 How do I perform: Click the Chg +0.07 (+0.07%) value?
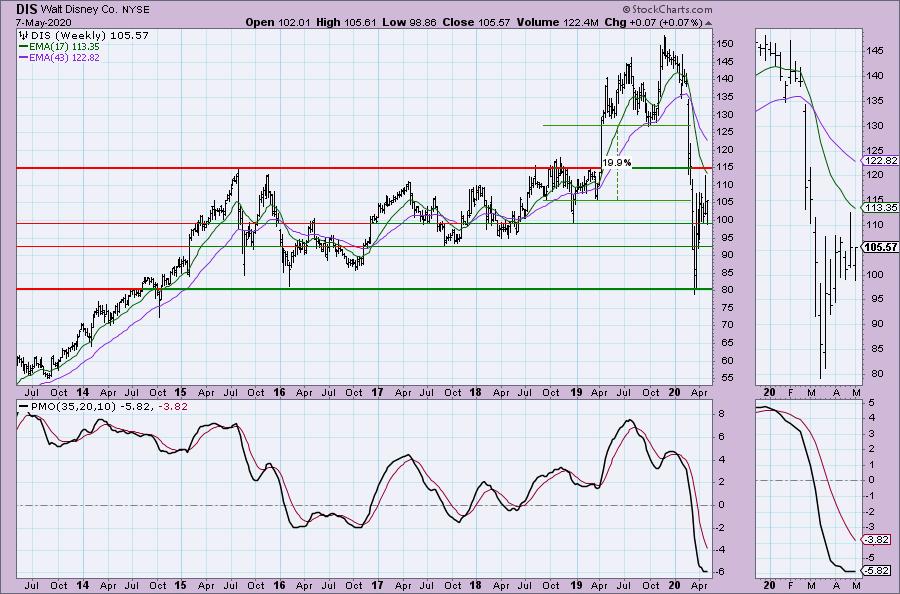point(654,22)
